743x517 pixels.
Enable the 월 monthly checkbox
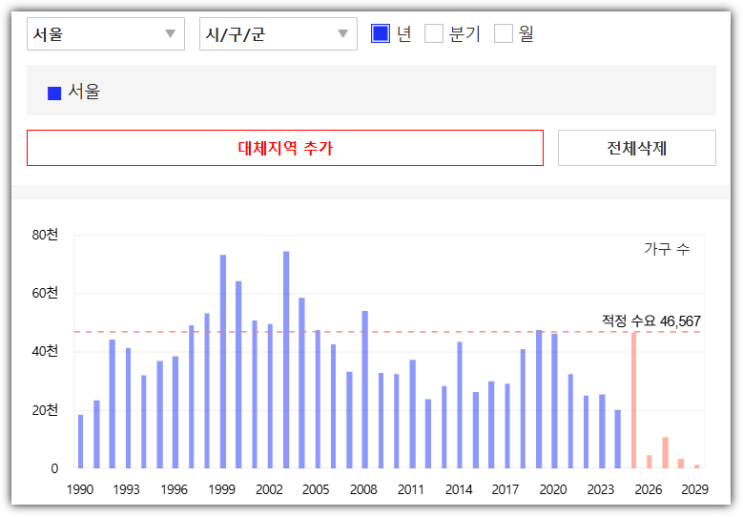tap(503, 34)
